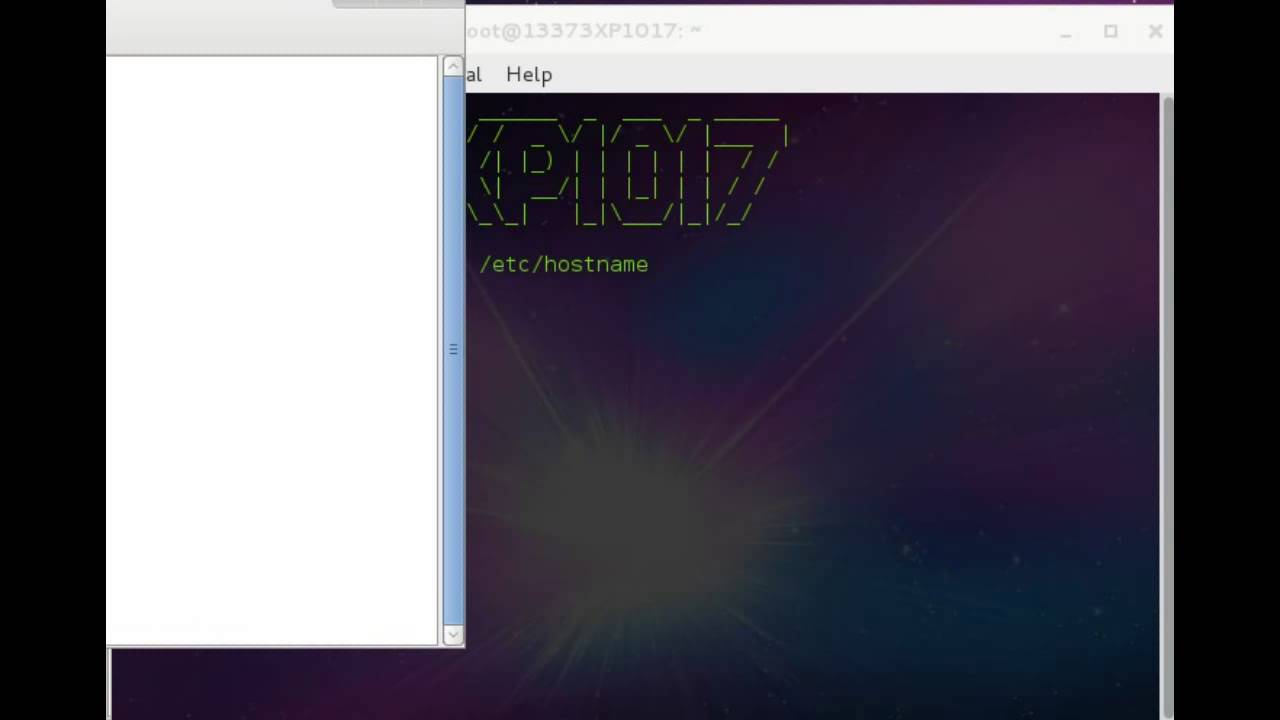
Task: Click the terminal window scrollbar
Action: tap(1166, 405)
